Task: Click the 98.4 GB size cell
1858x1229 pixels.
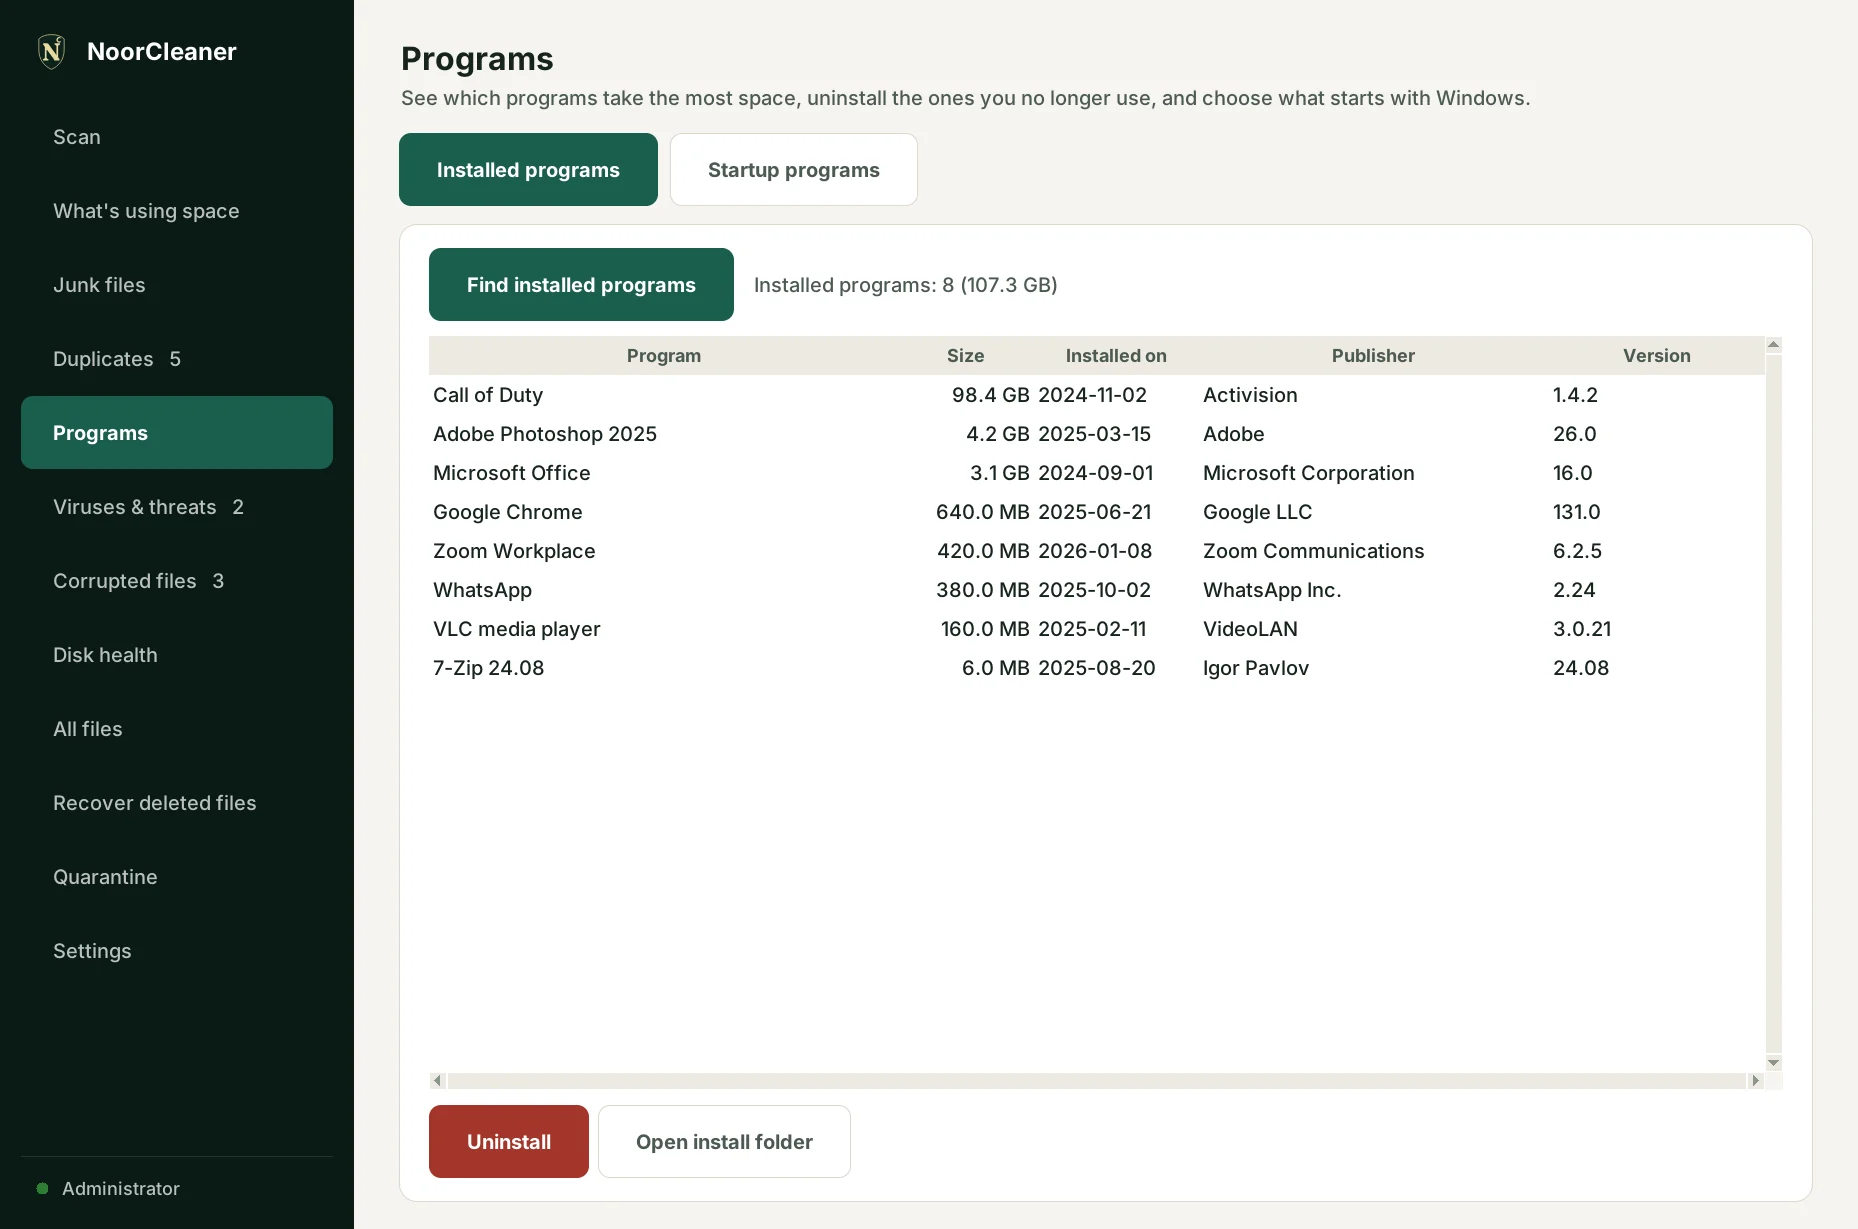Action: coord(990,395)
